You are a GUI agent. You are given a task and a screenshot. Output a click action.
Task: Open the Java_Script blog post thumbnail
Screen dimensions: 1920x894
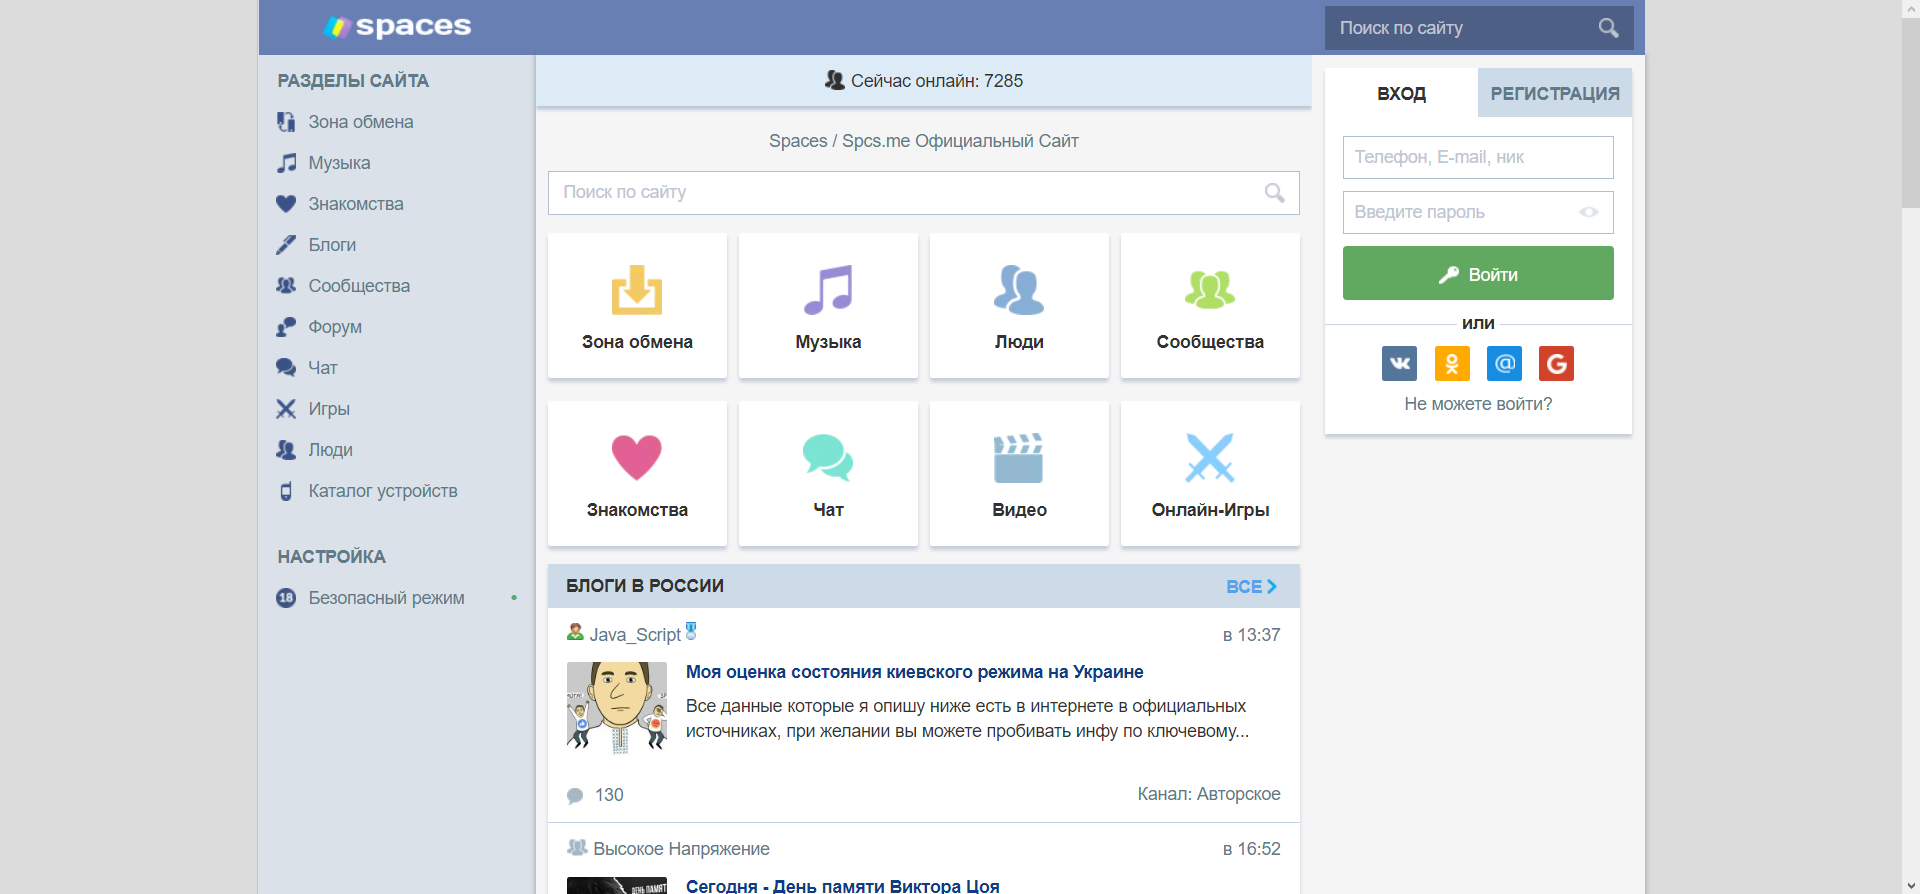click(617, 707)
